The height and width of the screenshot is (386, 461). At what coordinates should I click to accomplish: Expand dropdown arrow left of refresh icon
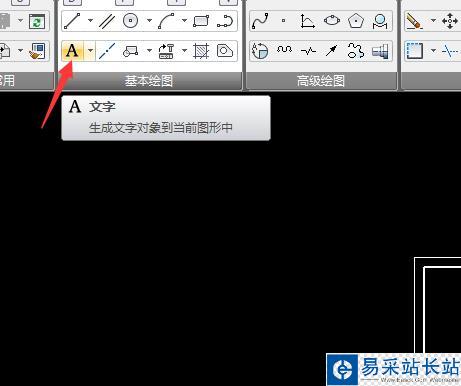point(20,21)
